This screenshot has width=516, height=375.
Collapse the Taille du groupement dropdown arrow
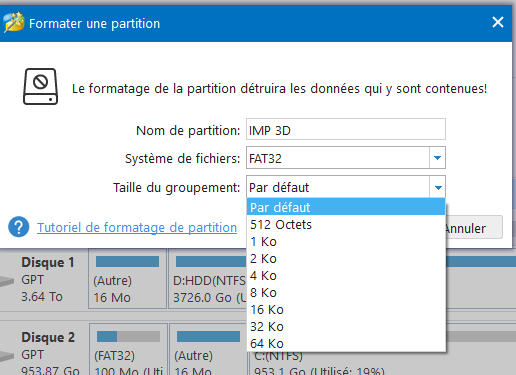coord(438,187)
